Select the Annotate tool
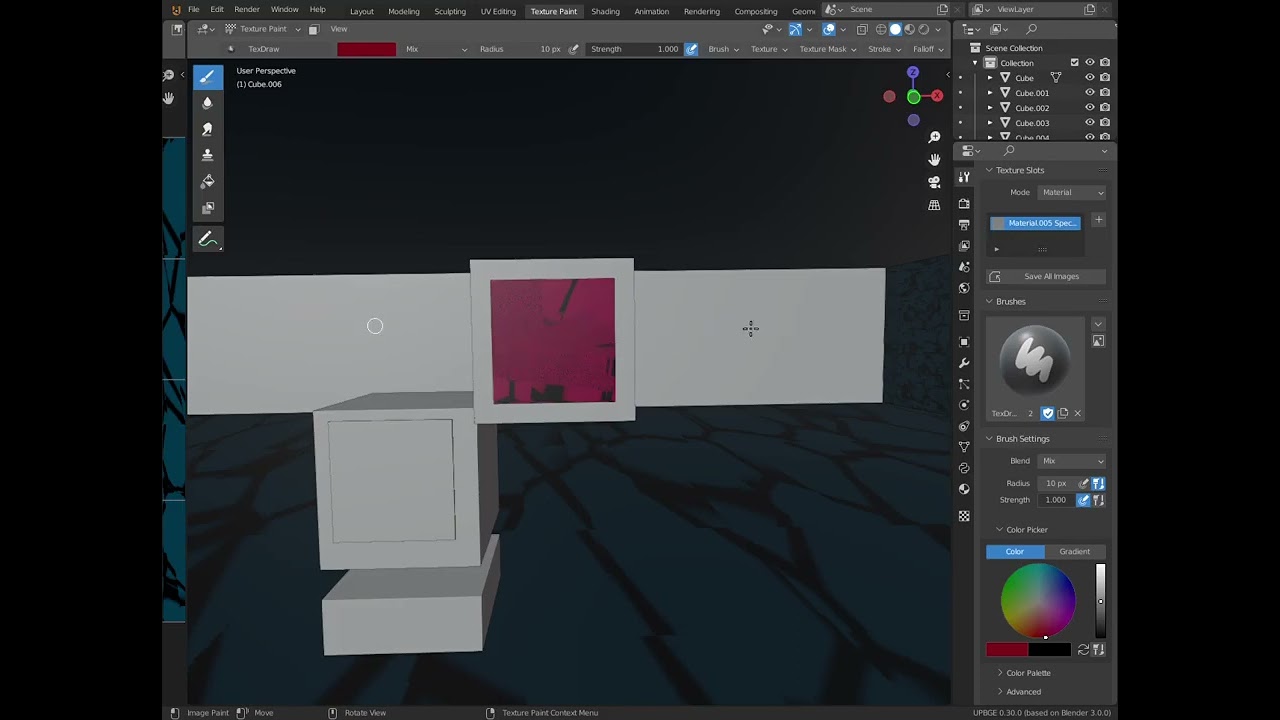 [207, 239]
